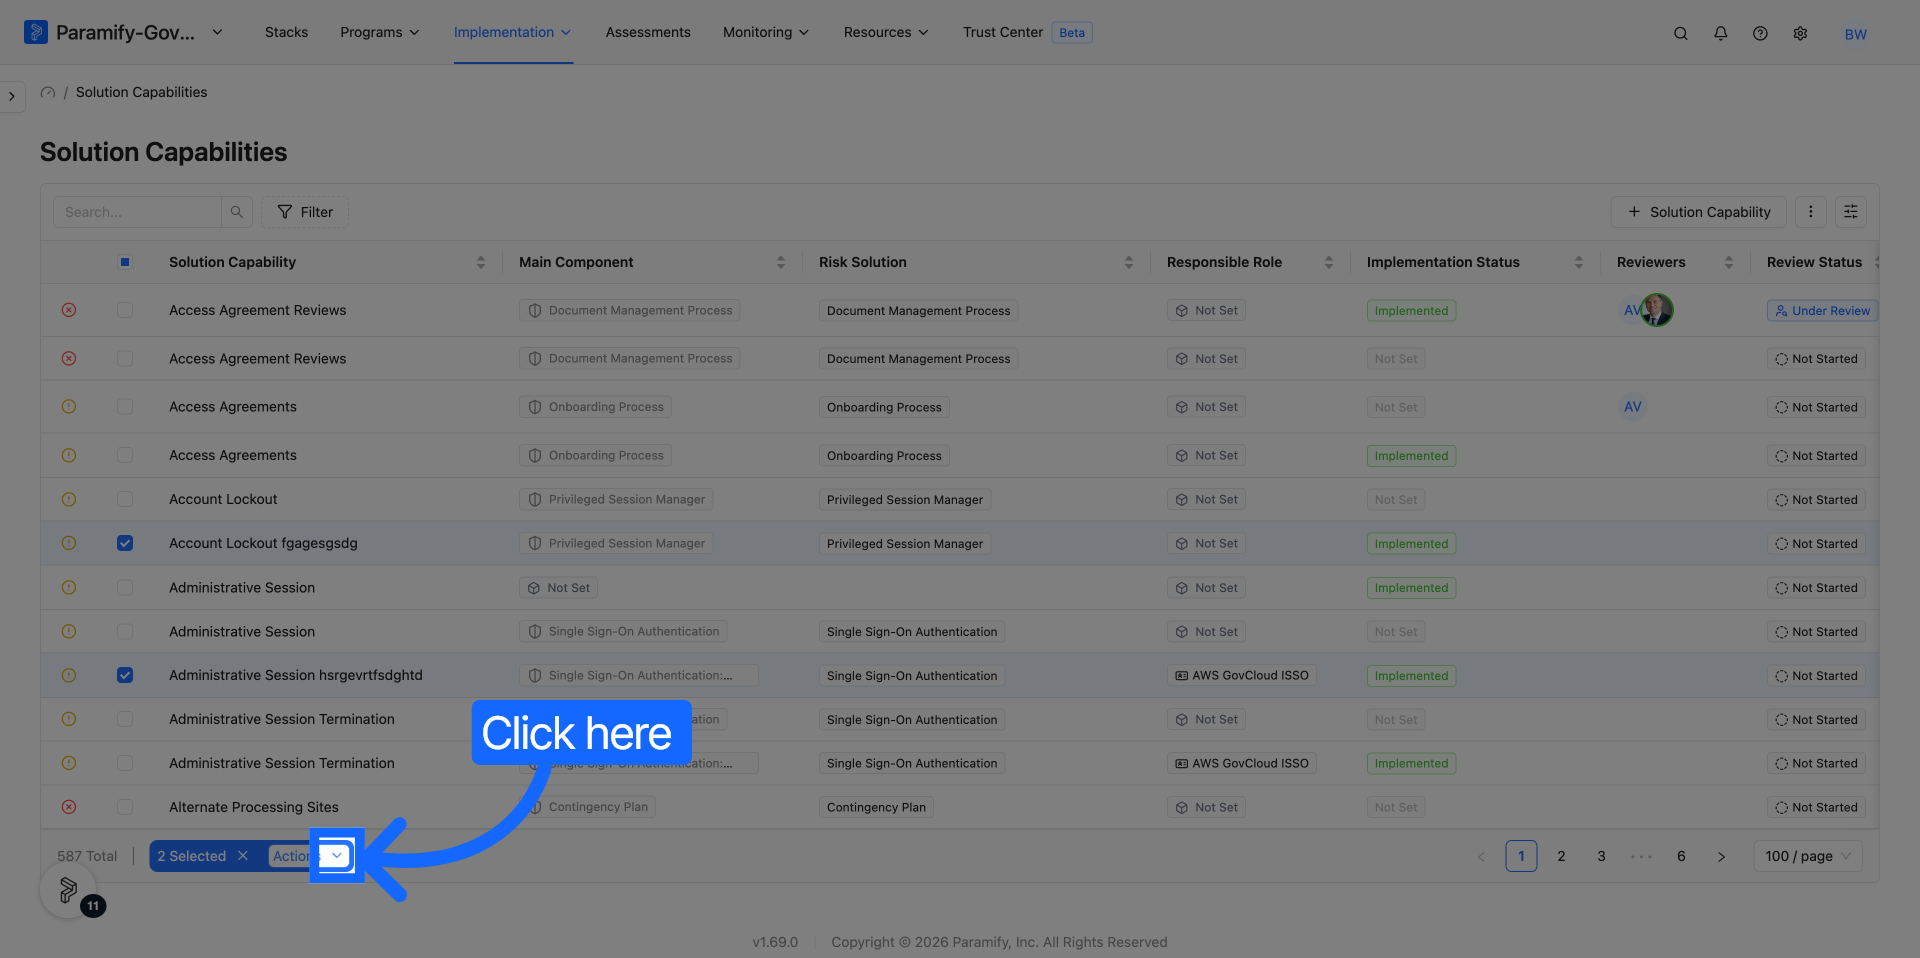The height and width of the screenshot is (958, 1920).
Task: Click '587 Total' count text
Action: tap(87, 856)
